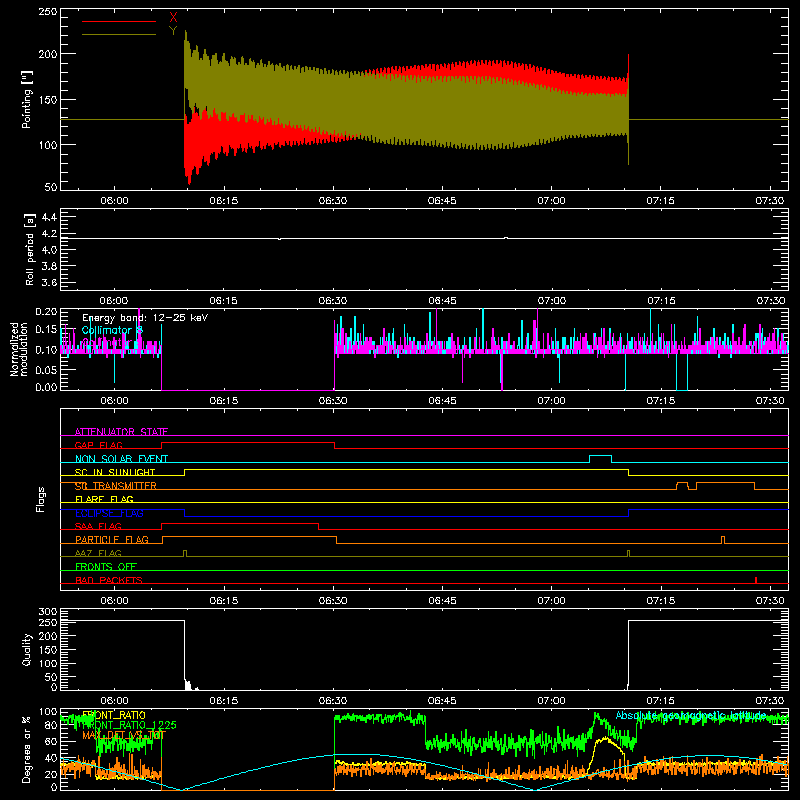Click the 200 tick on the Pointing axis
Image resolution: width=800 pixels, height=800 pixels.
click(48, 54)
